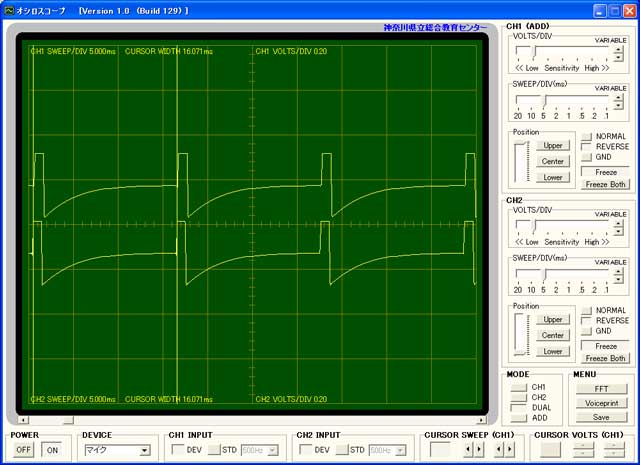
Task: Move first sweep cursor right
Action: click(x=478, y=450)
